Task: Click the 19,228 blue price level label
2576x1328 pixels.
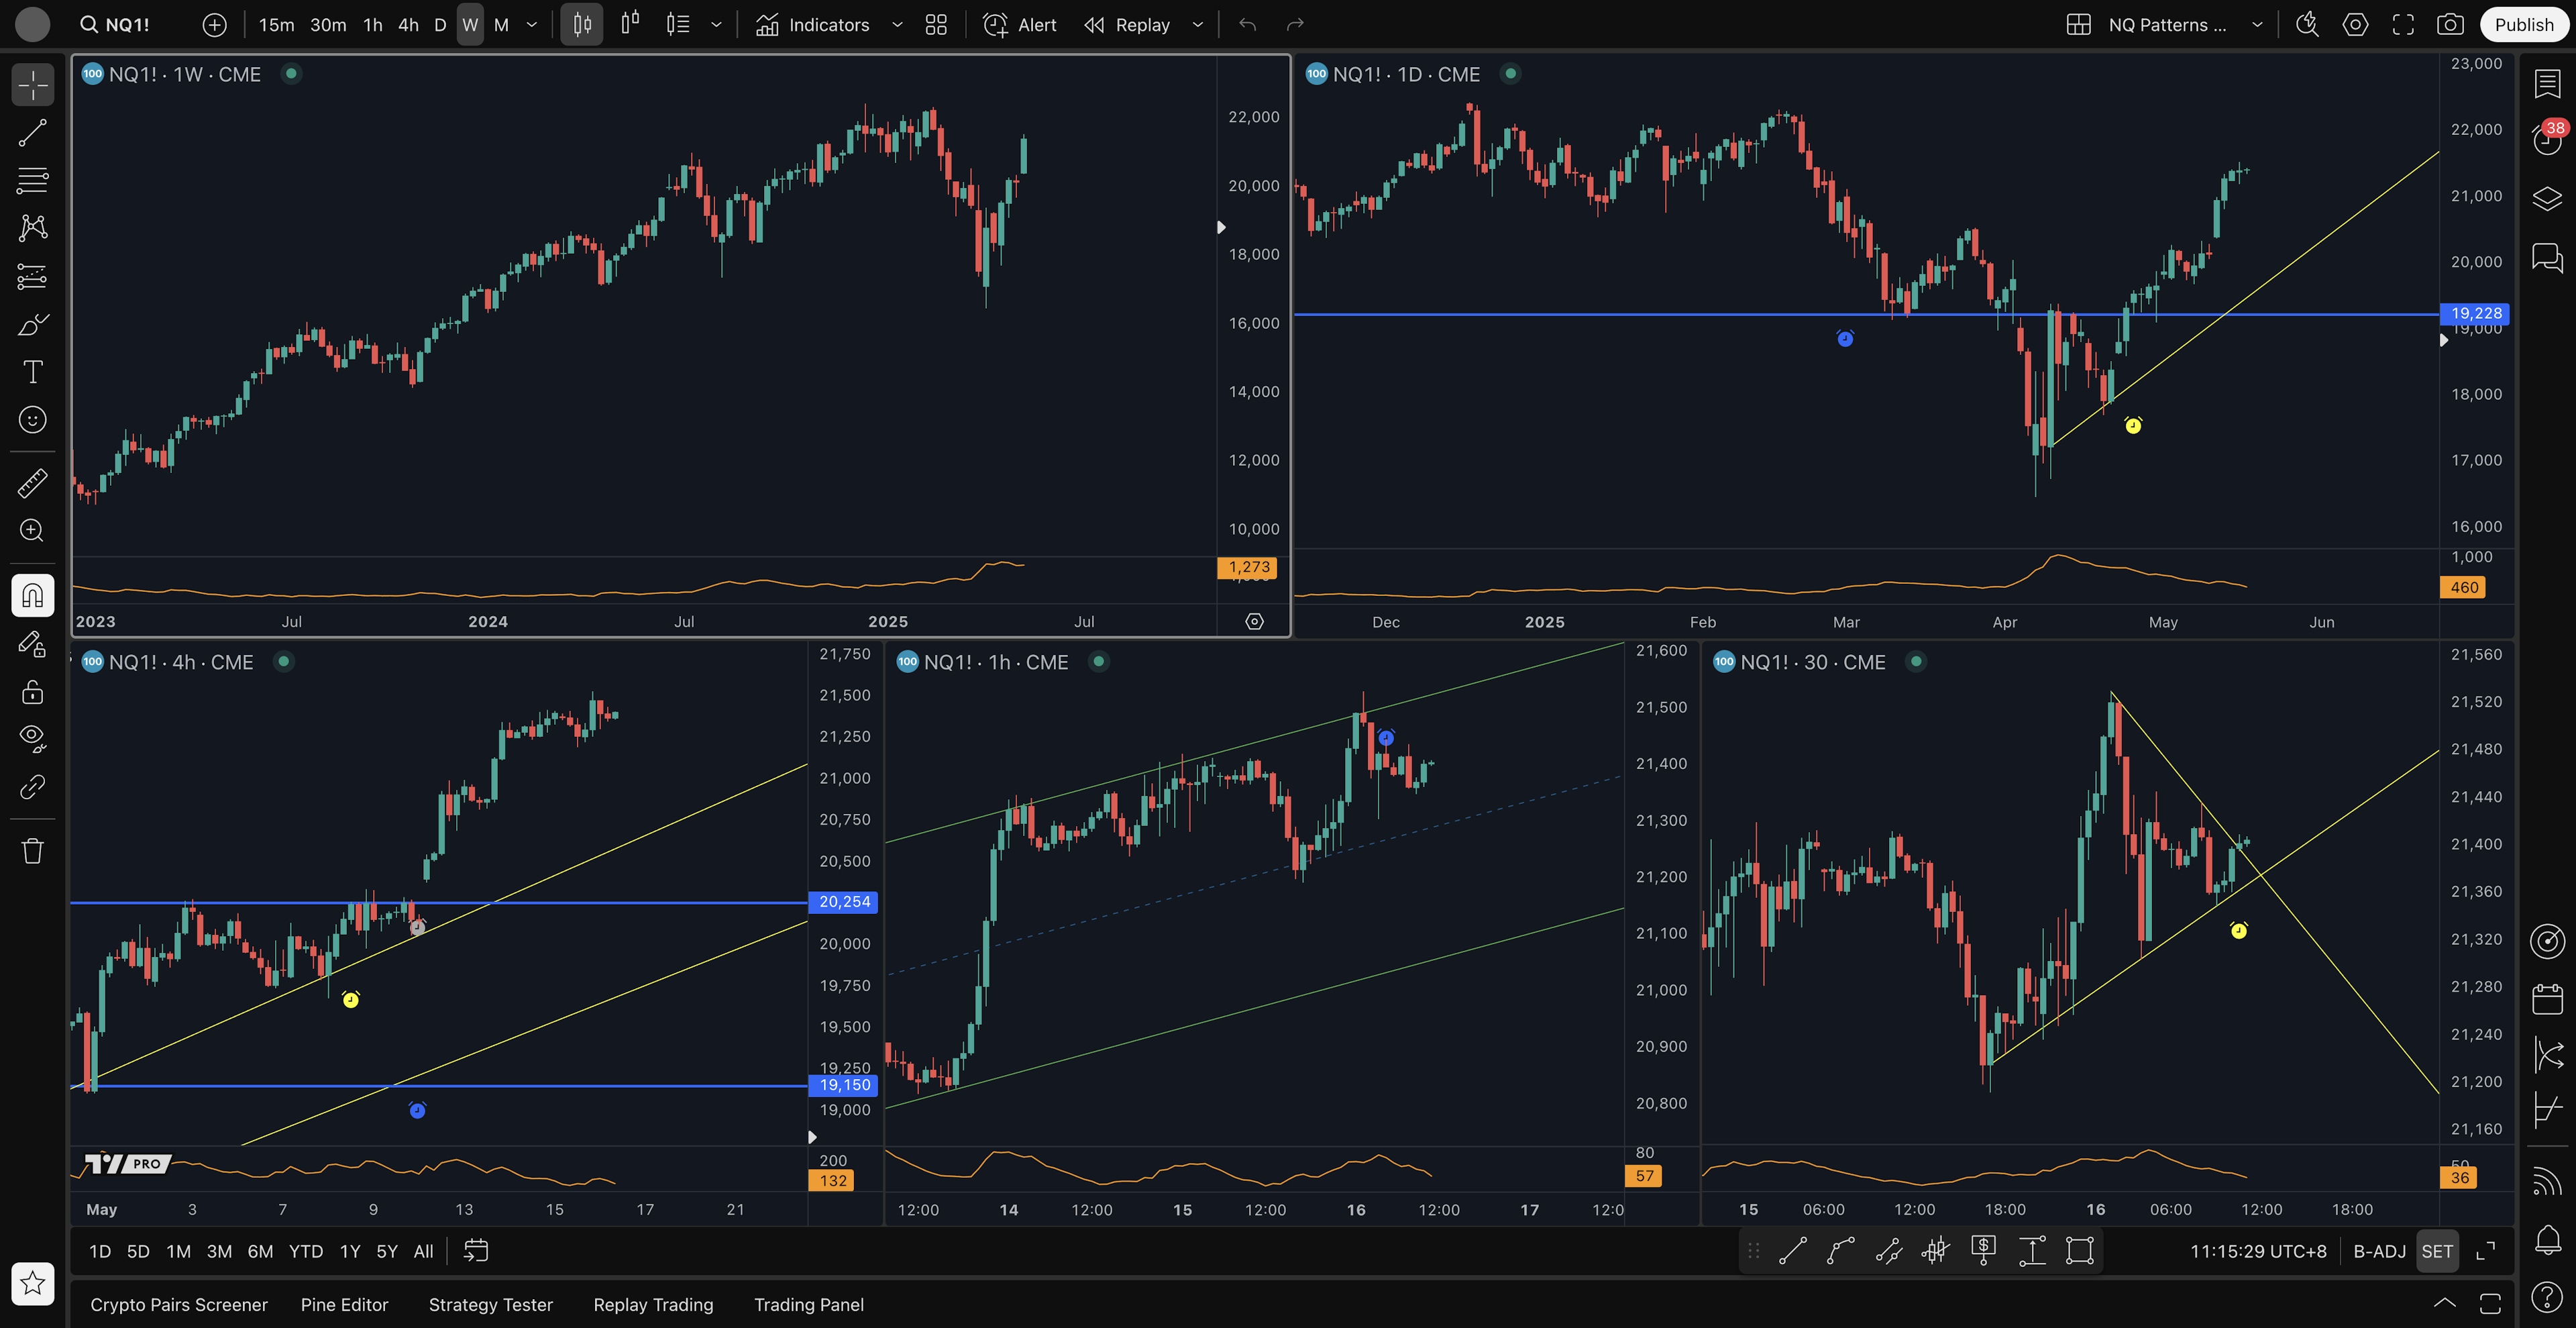Action: (x=2475, y=313)
